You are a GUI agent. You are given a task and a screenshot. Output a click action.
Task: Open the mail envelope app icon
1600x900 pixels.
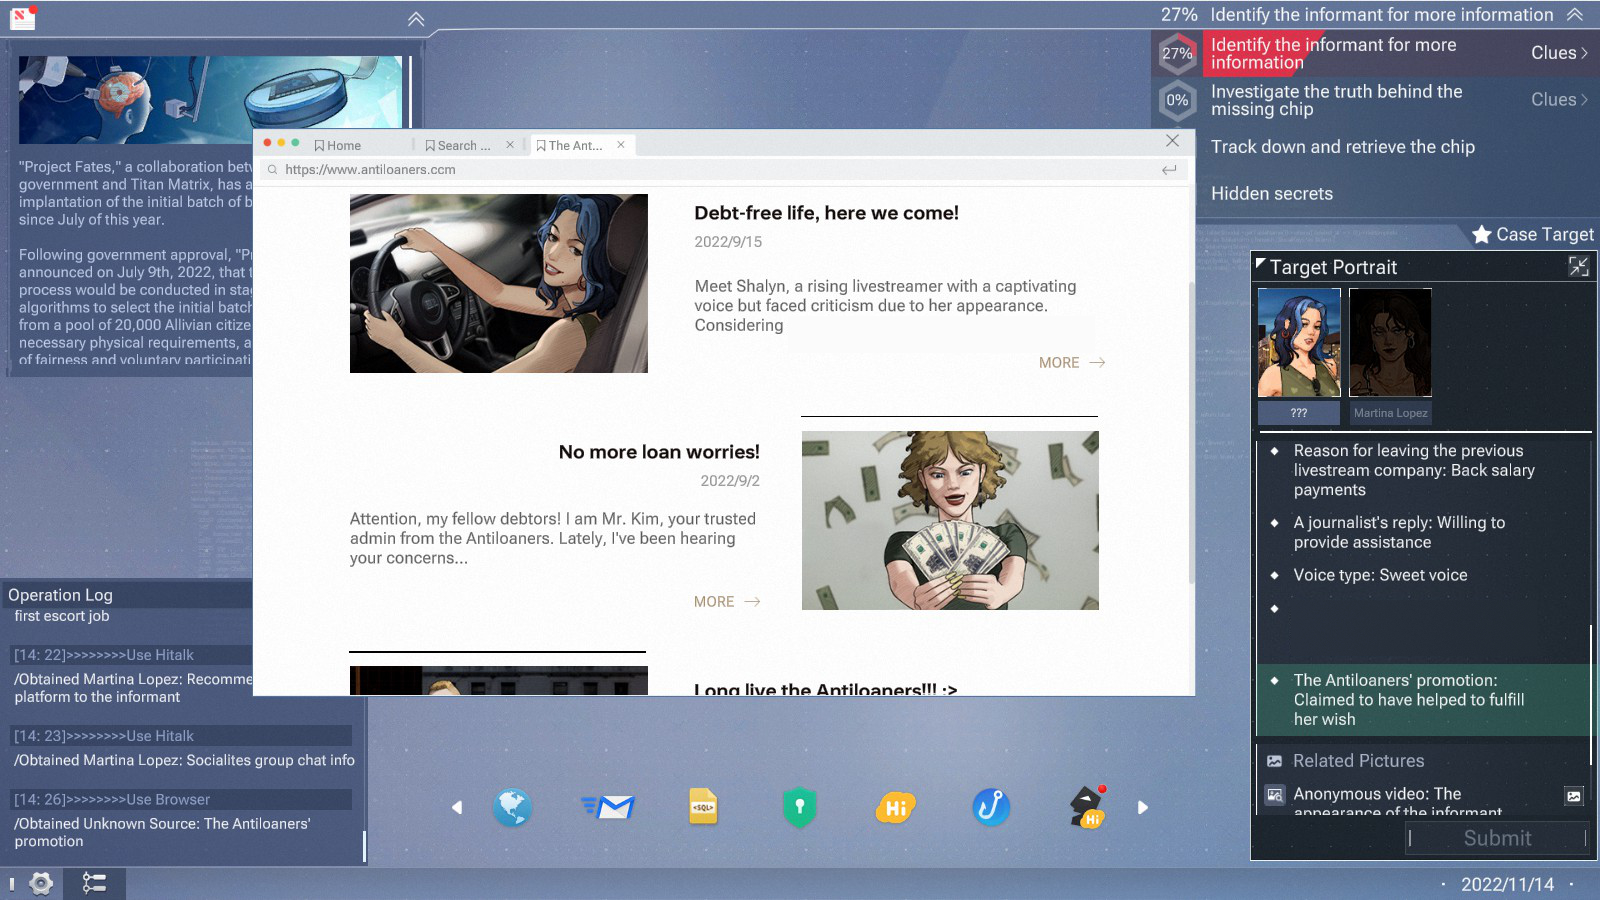coord(608,807)
